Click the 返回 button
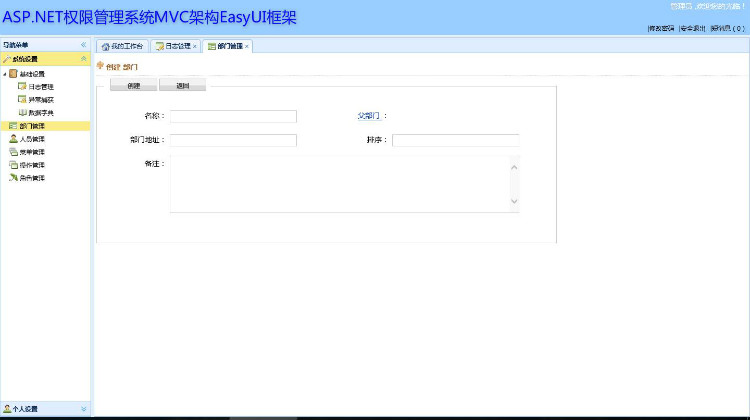 click(183, 85)
